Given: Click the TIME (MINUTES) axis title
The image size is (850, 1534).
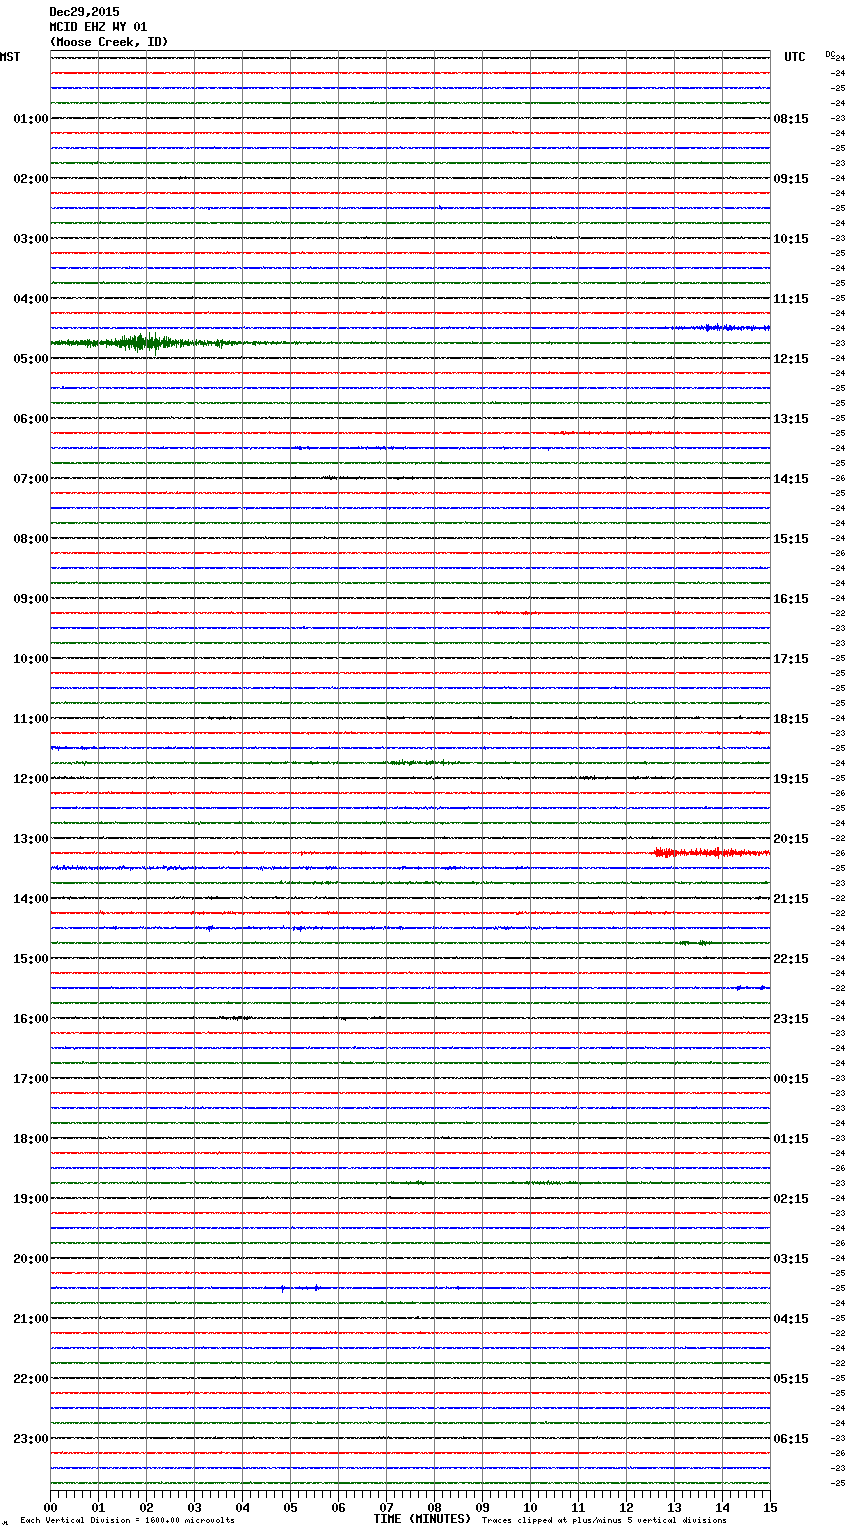Looking at the screenshot, I should tap(422, 1519).
